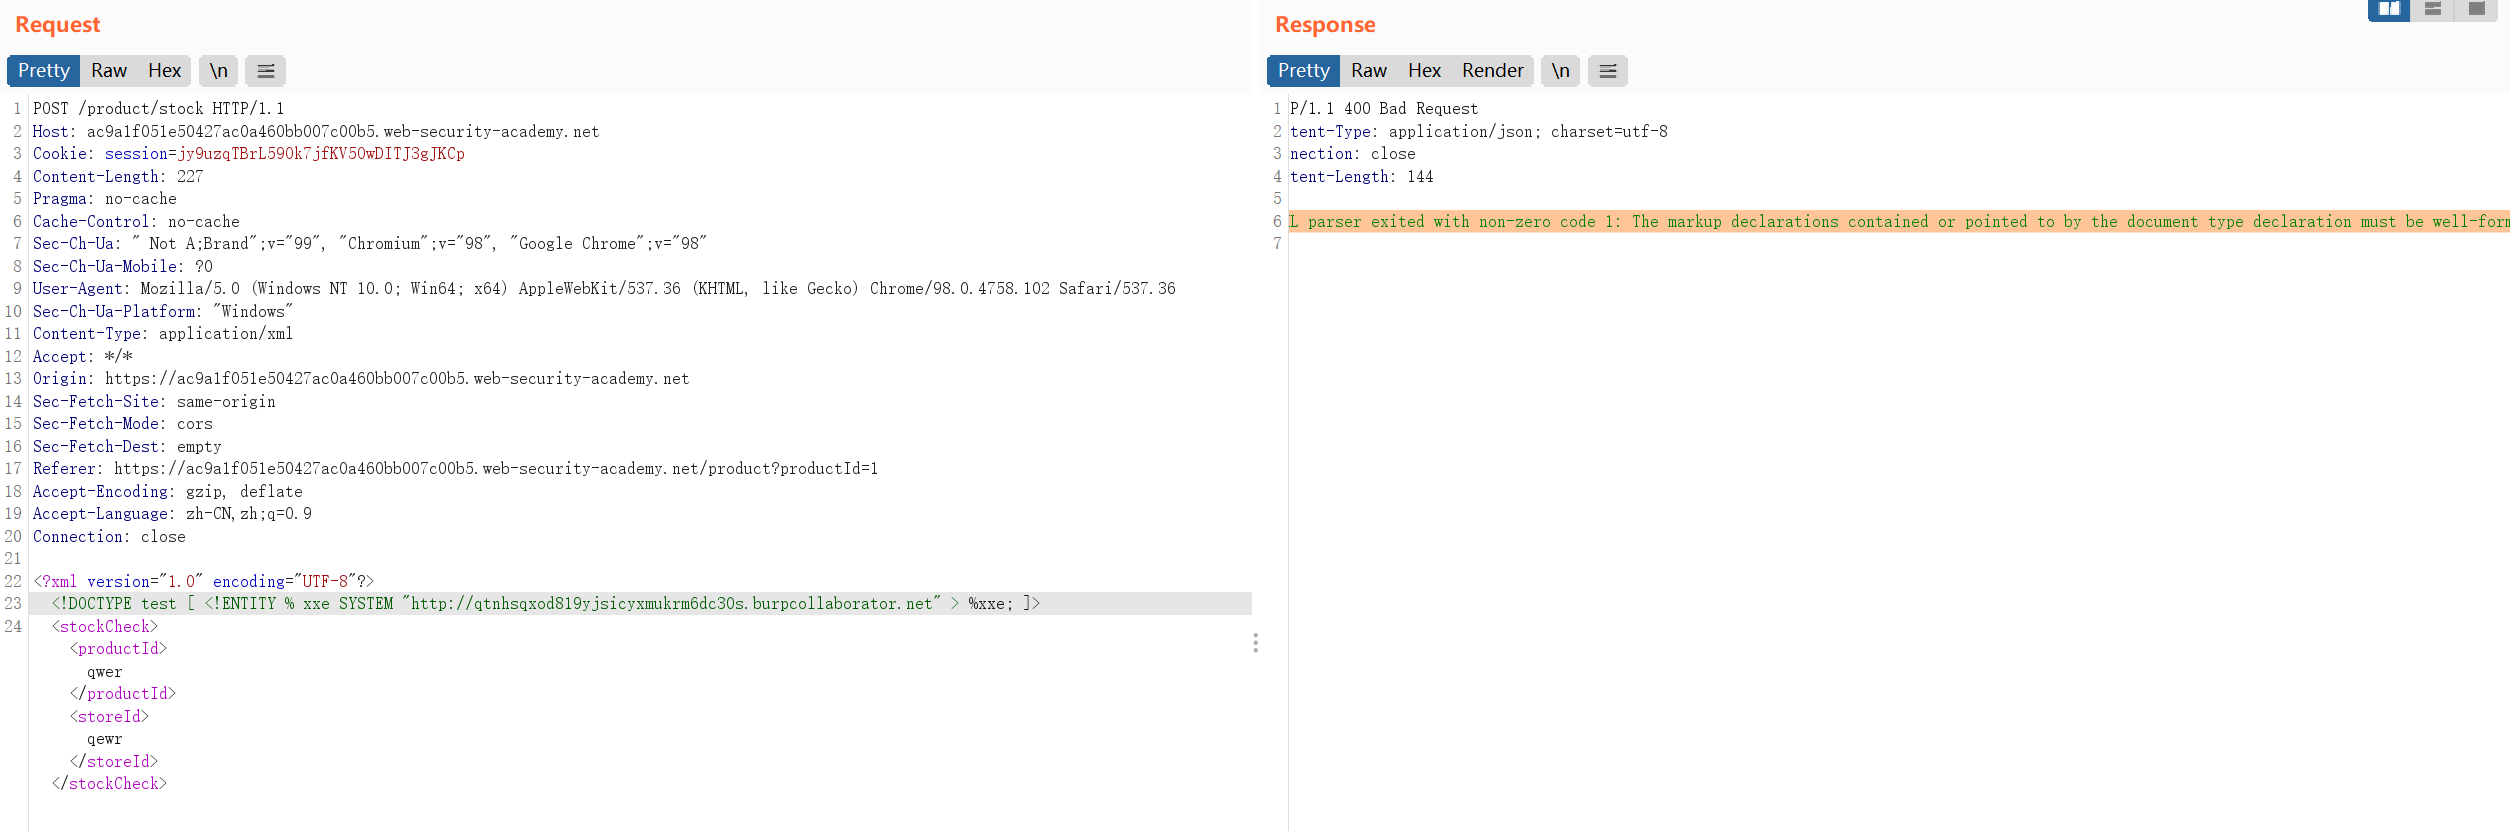This screenshot has height=831, width=2510.
Task: Open Render tab in Response panel
Action: point(1492,71)
